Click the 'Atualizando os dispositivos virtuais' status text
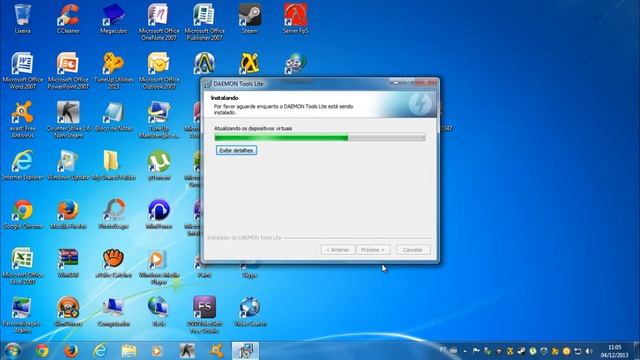The height and width of the screenshot is (360, 640). pos(253,128)
